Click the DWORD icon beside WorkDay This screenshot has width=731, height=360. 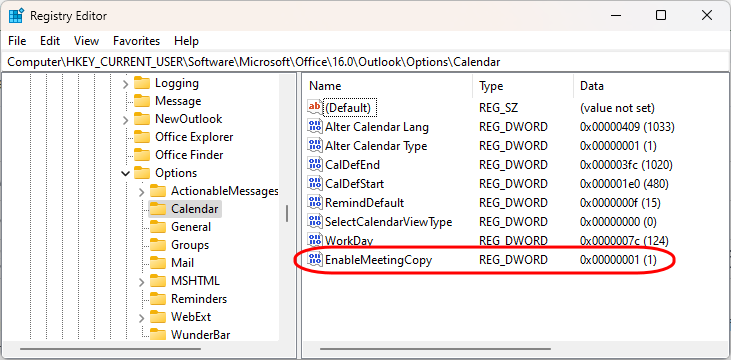pyautogui.click(x=315, y=241)
